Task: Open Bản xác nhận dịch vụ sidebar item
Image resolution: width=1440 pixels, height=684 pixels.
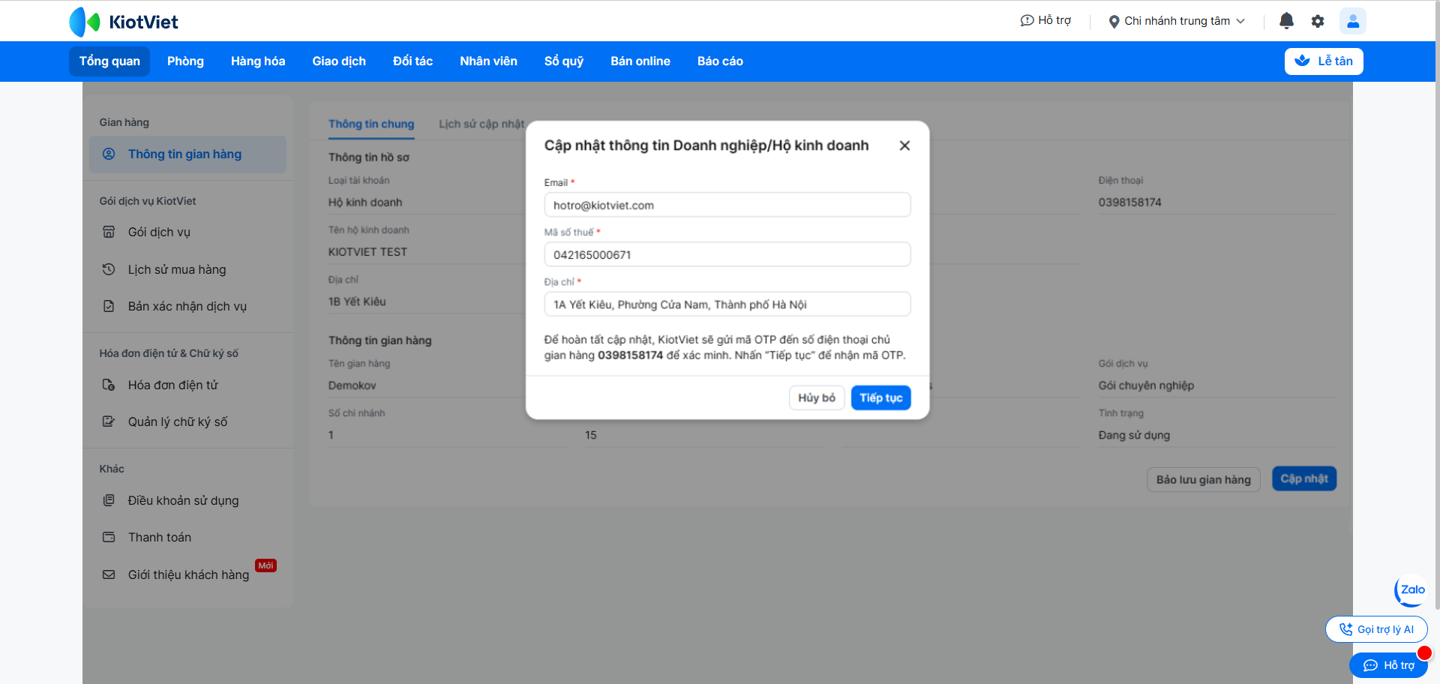Action: coord(188,306)
